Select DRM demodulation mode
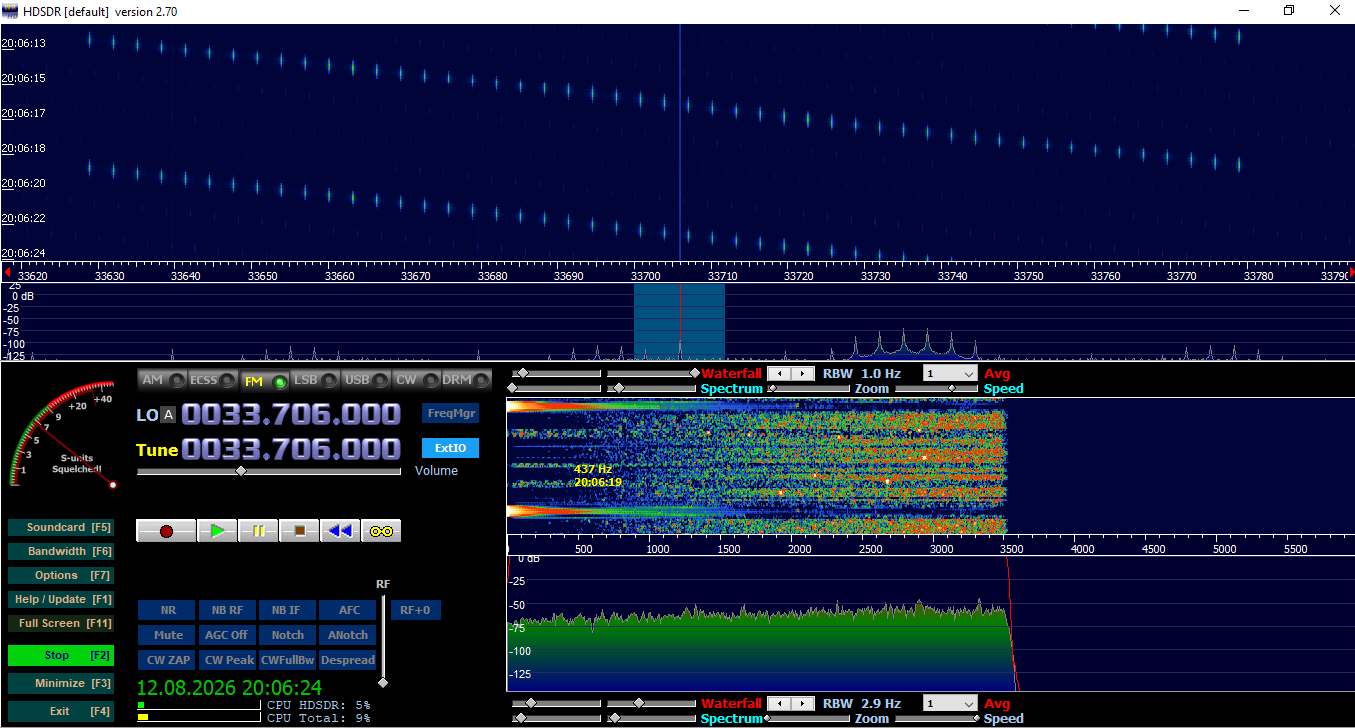 [x=467, y=380]
